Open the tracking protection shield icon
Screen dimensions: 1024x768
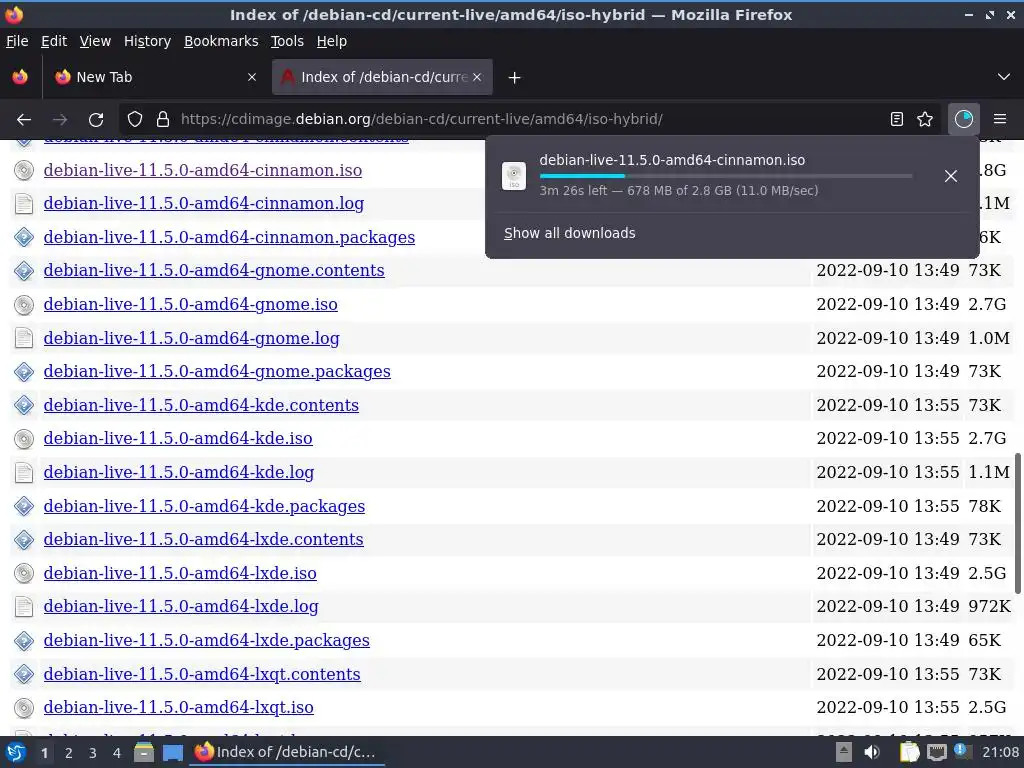tap(135, 119)
